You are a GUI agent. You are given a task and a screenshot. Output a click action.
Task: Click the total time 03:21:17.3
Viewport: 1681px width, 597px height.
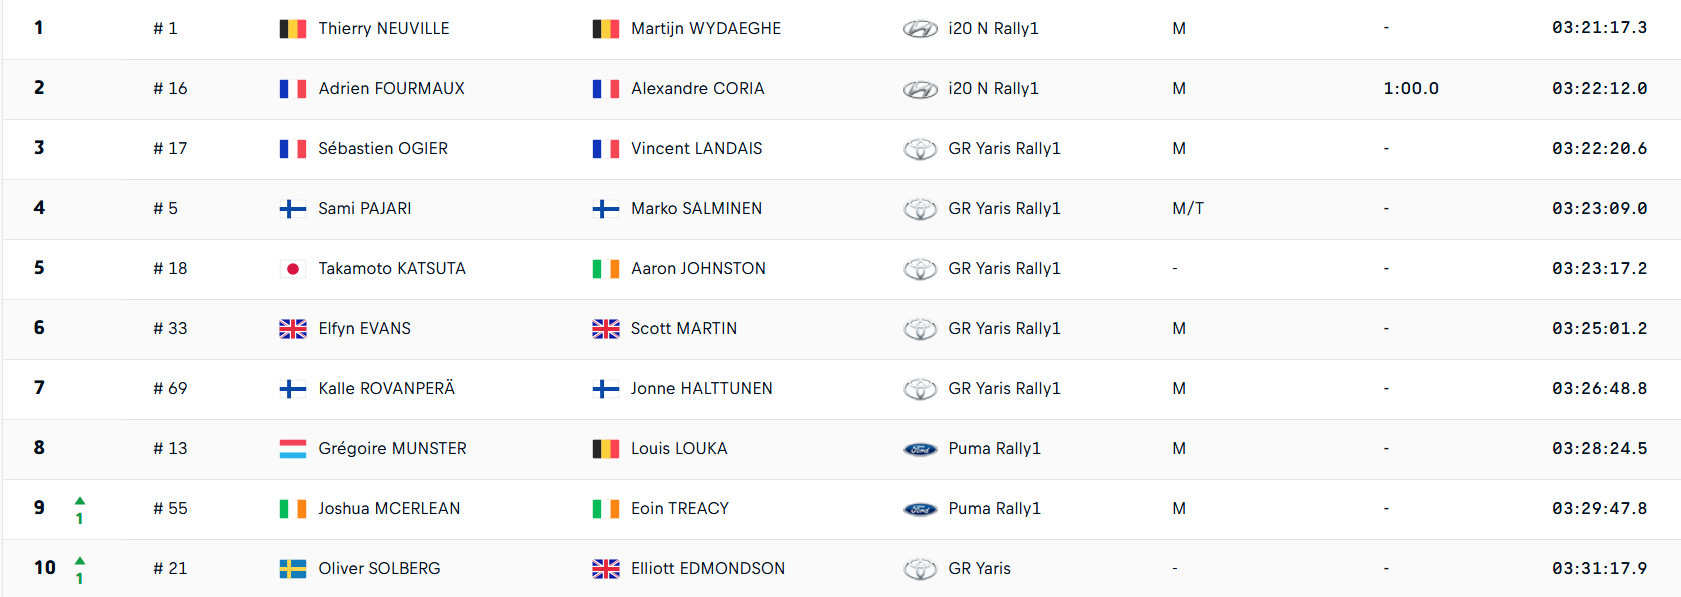tap(1599, 28)
